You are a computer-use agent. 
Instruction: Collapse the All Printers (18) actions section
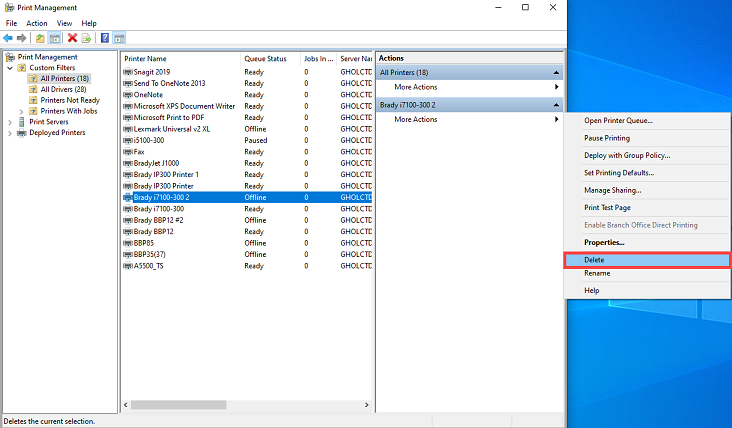pyautogui.click(x=556, y=72)
